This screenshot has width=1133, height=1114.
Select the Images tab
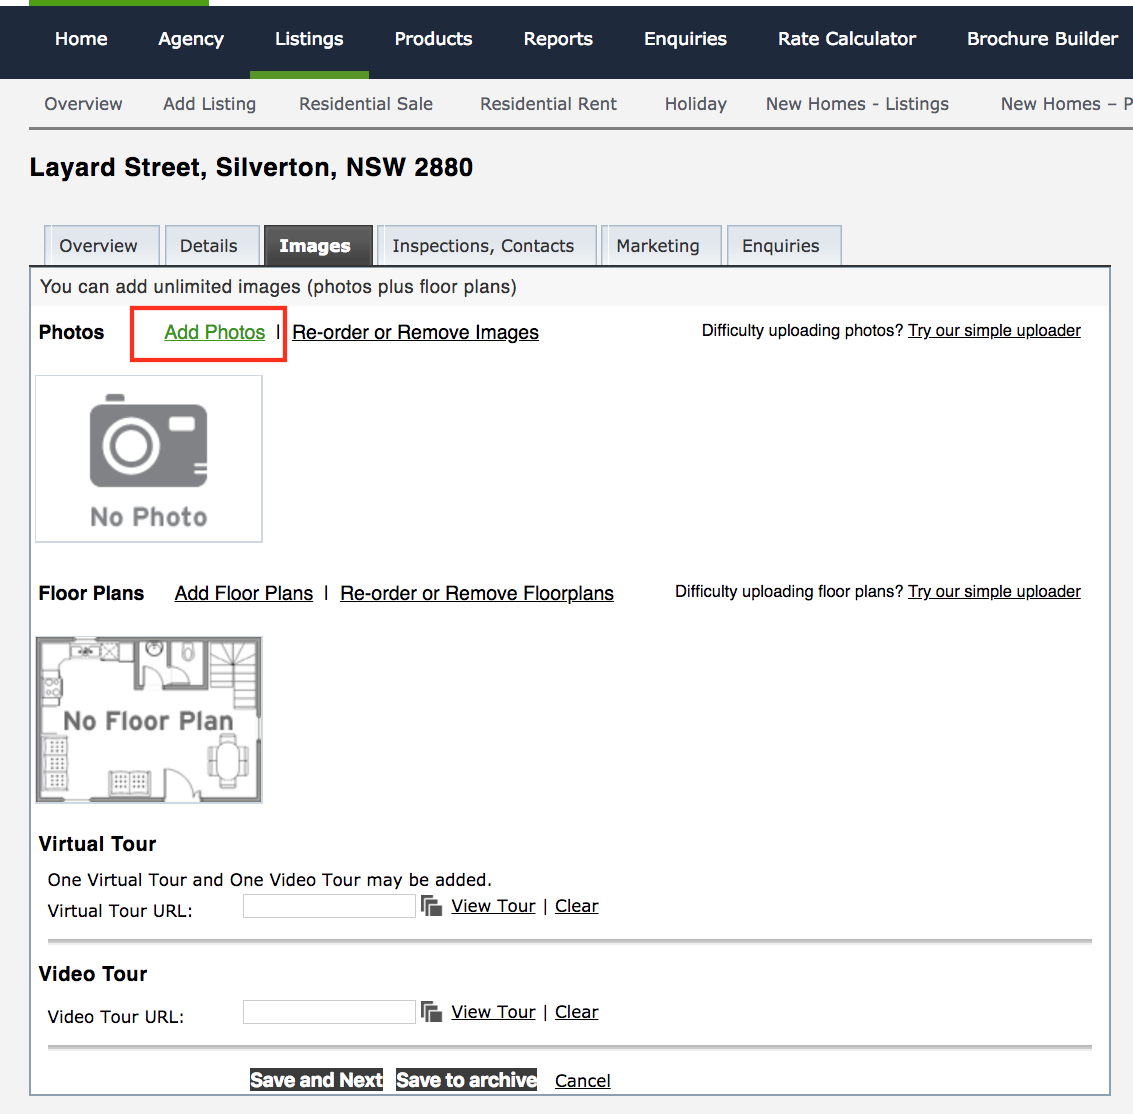(318, 246)
